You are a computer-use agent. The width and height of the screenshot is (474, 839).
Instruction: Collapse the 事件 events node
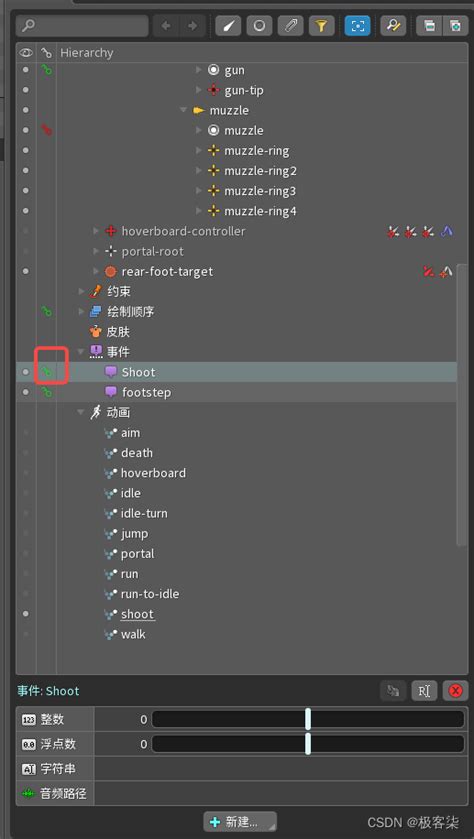81,352
